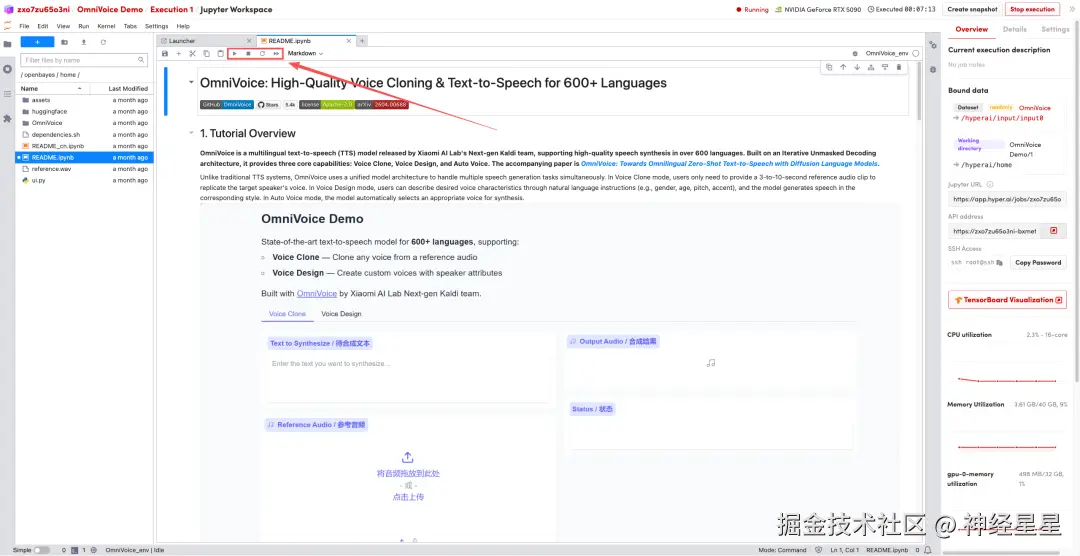Refresh the file browser list
This screenshot has width=1080, height=556.
click(103, 42)
